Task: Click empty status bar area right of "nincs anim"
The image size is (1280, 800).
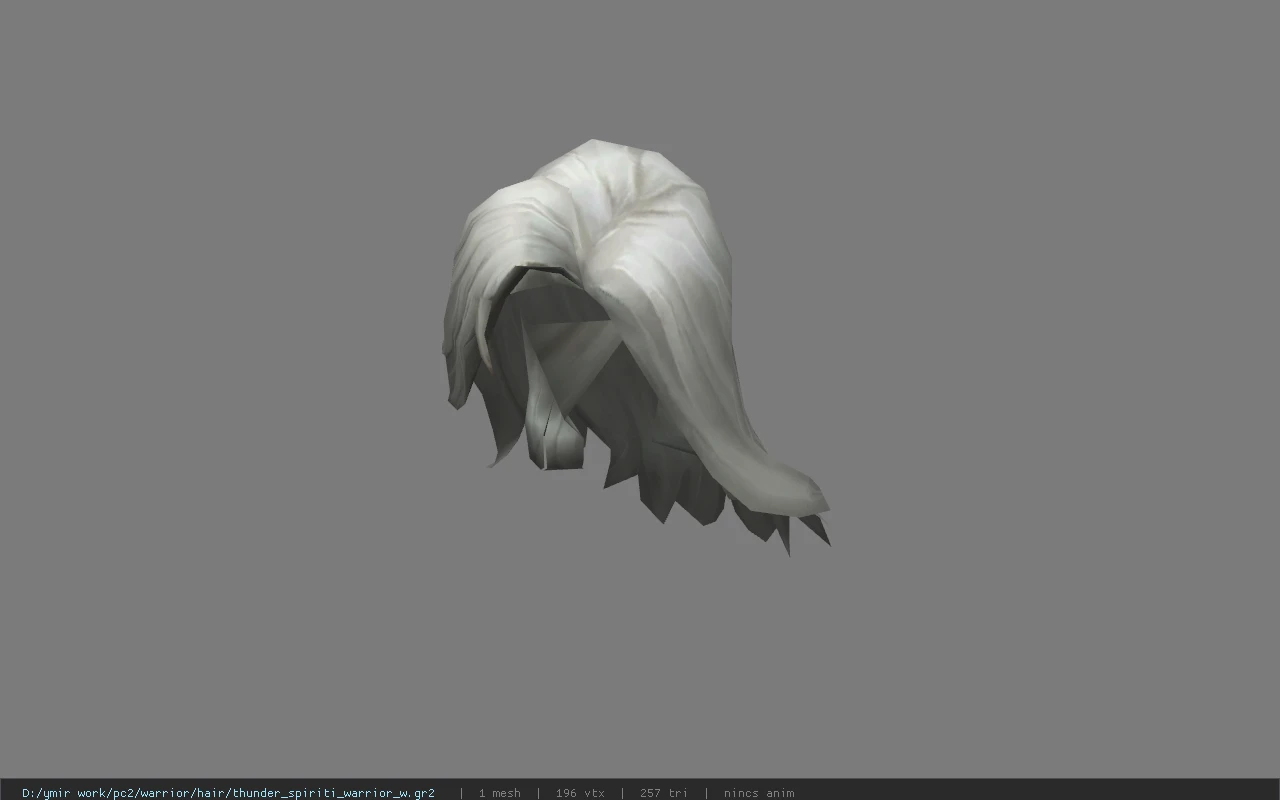Action: tap(1040, 793)
